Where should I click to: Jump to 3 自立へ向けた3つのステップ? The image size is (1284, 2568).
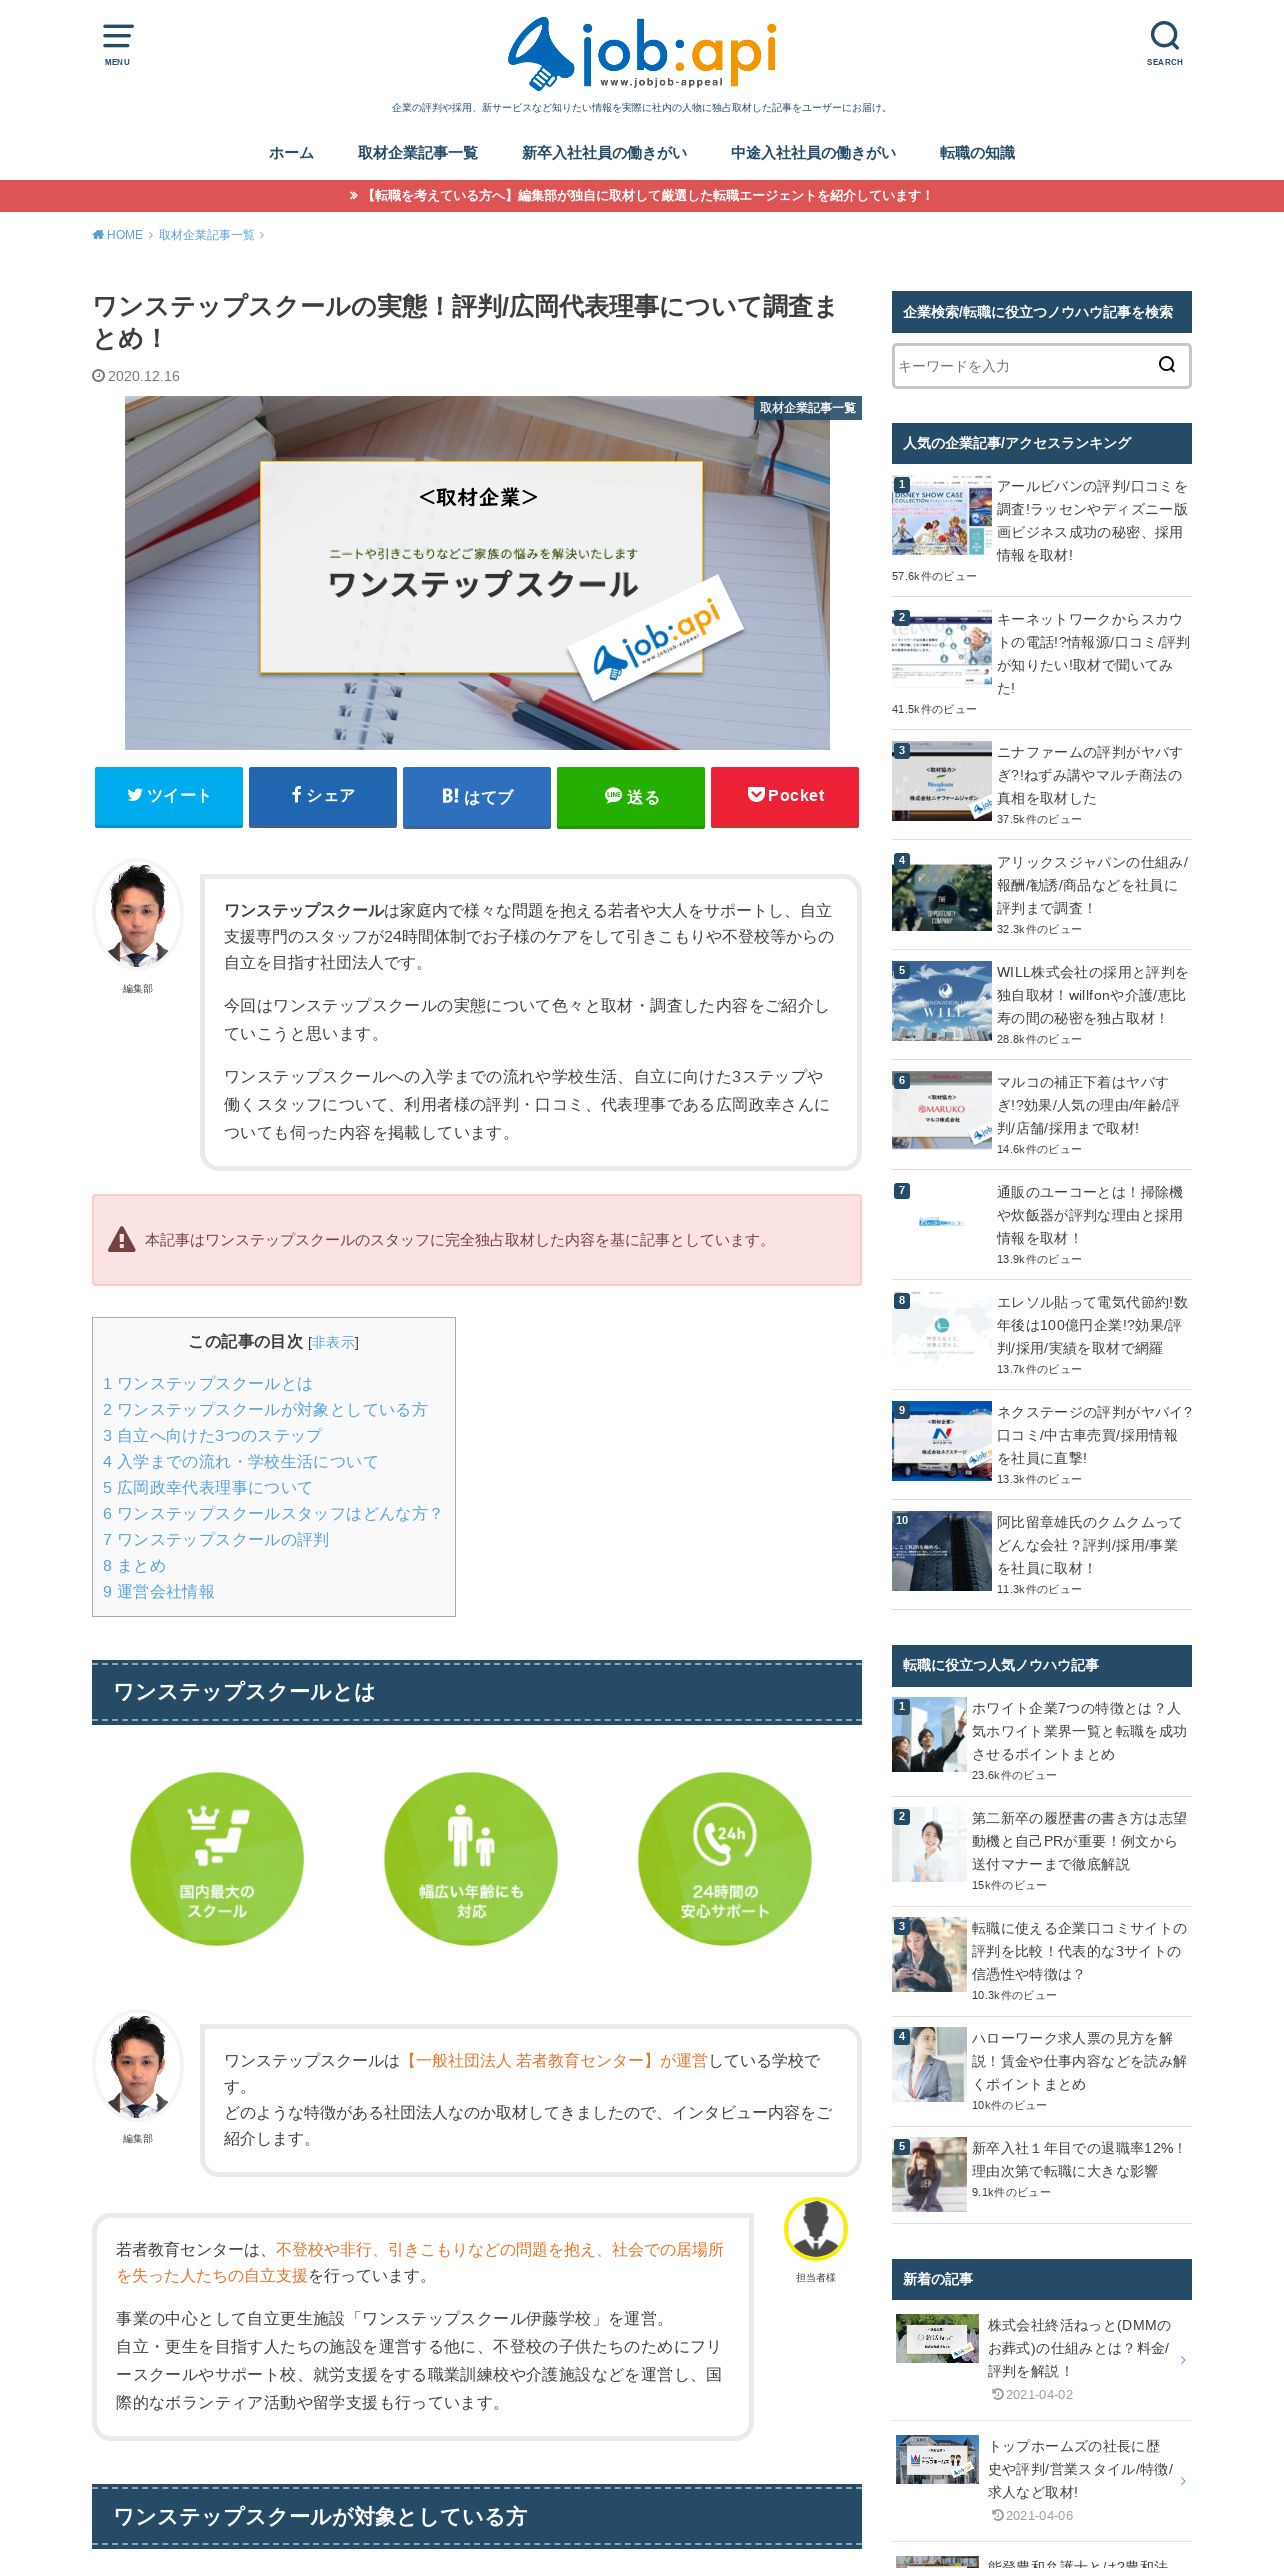coord(212,1435)
